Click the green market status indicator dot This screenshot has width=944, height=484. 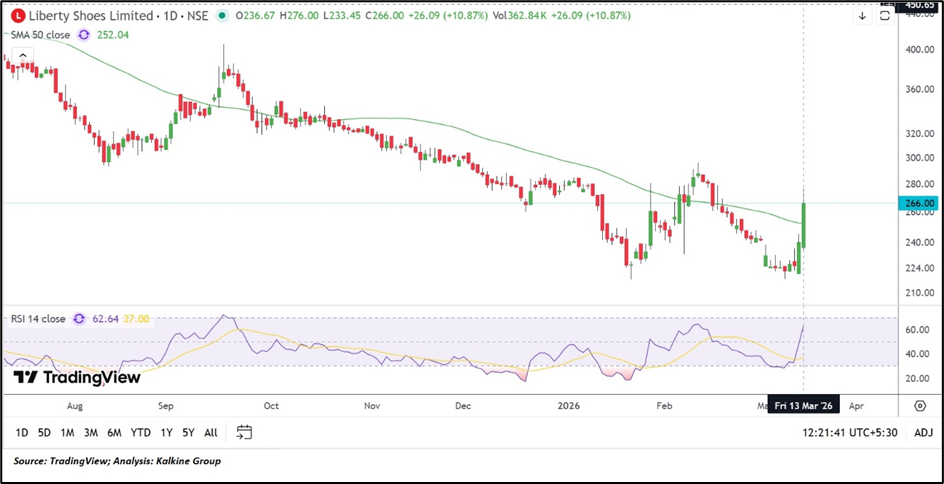click(x=222, y=16)
